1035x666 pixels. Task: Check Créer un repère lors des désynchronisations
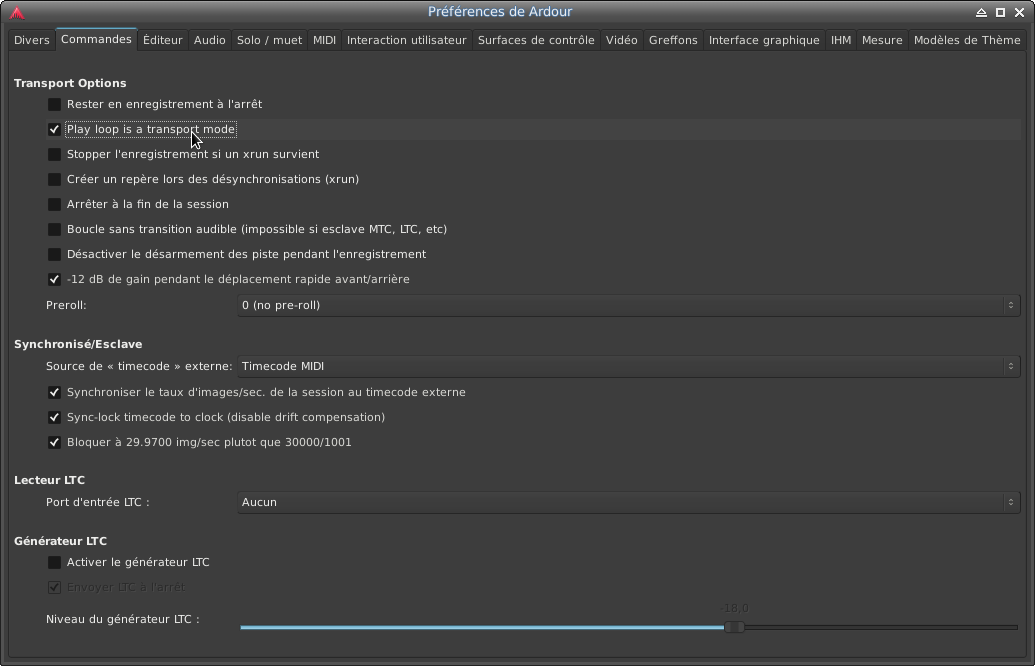[x=54, y=180]
